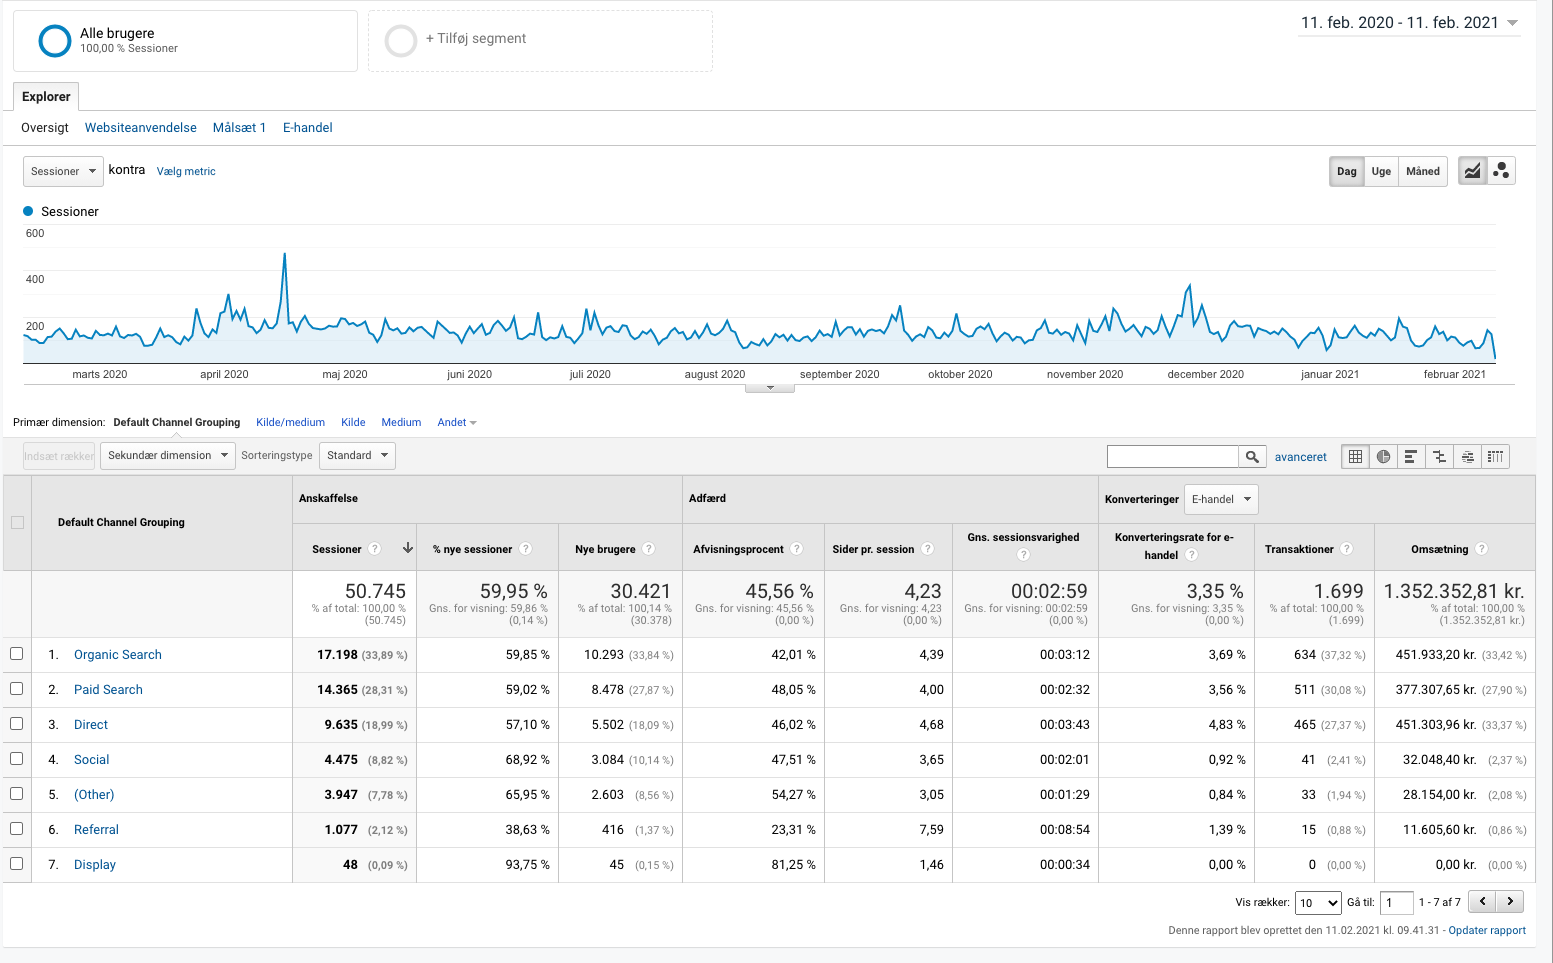The height and width of the screenshot is (963, 1553).
Task: Select the pivot table view icon
Action: [1495, 457]
